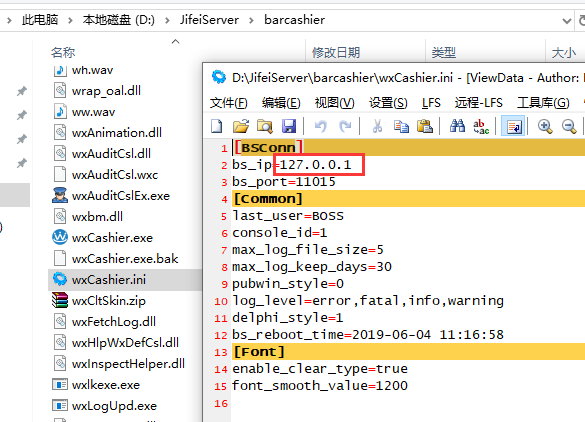The height and width of the screenshot is (422, 585).
Task: Click the Cut scissors icon
Action: tap(378, 126)
